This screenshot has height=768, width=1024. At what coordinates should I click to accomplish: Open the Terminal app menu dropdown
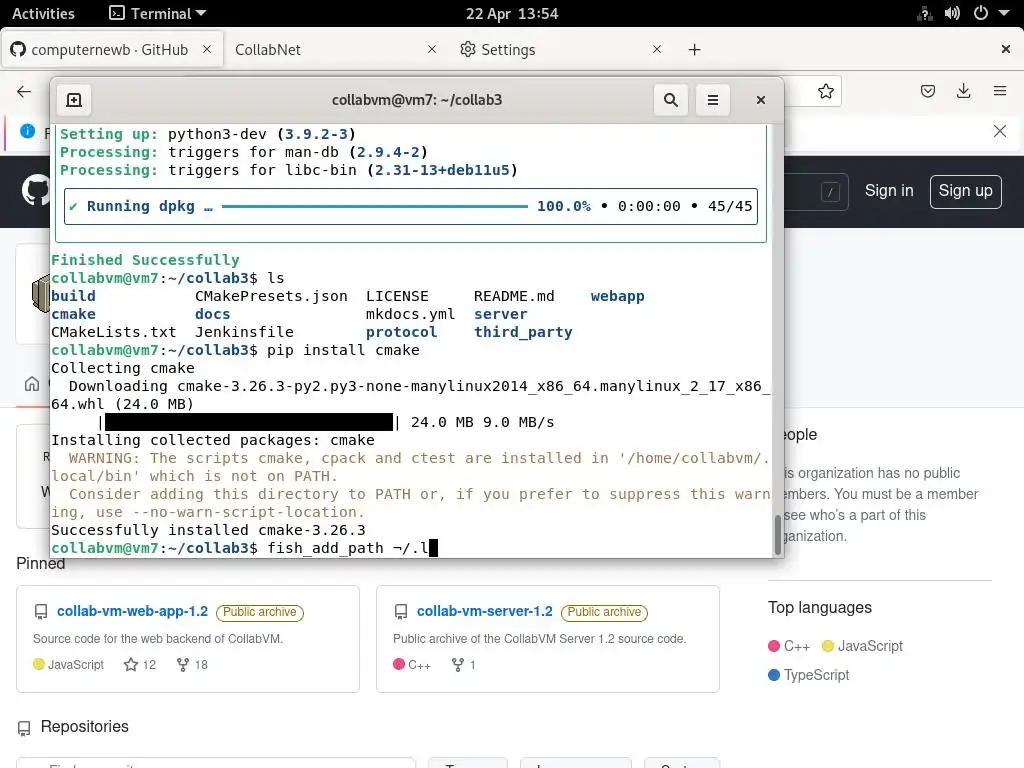tap(157, 13)
